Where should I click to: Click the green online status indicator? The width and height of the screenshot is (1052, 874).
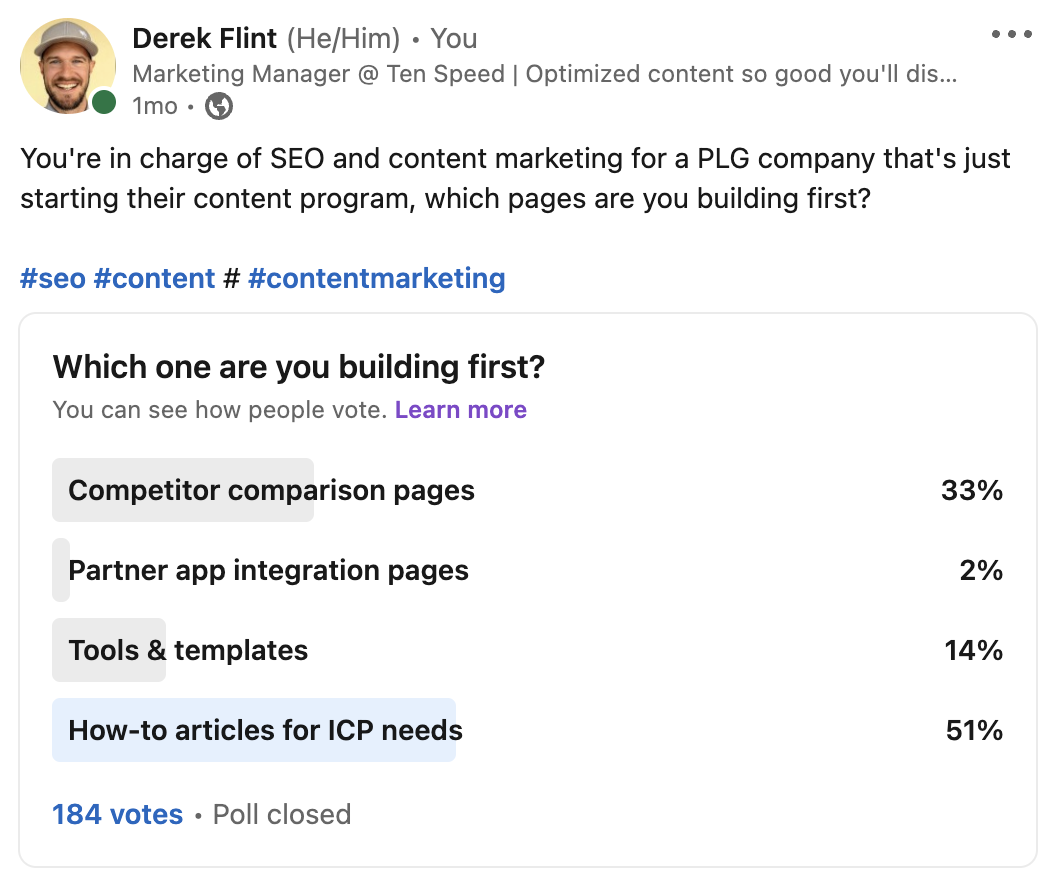(103, 103)
